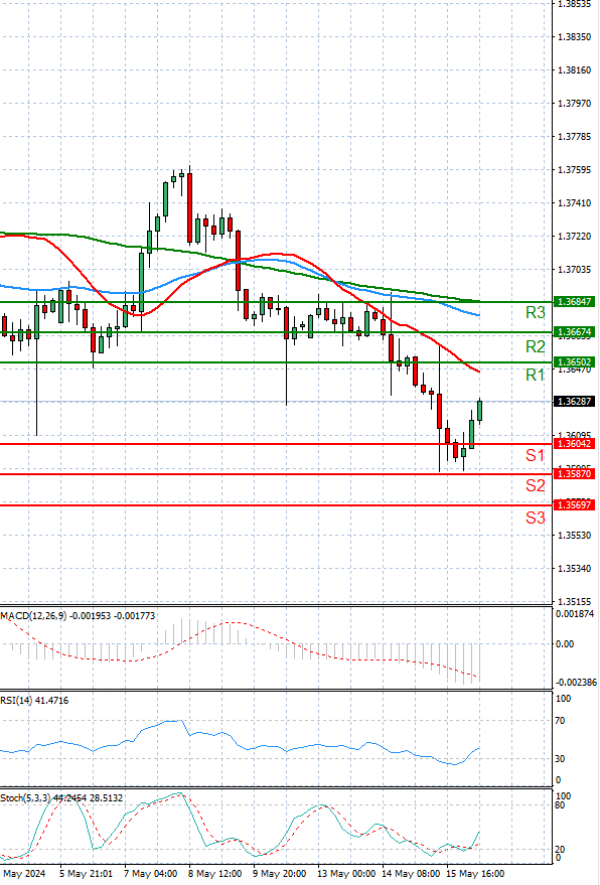The width and height of the screenshot is (600, 885).
Task: Select the 1.36502 price tag
Action: [x=574, y=362]
